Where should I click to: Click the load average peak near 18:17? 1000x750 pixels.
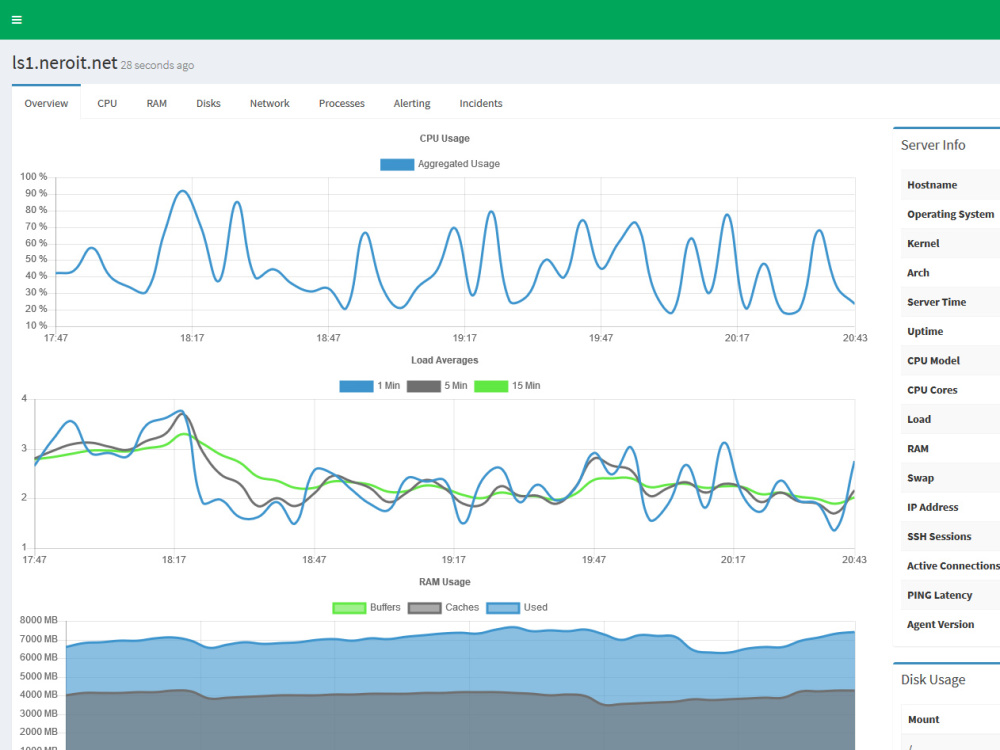pyautogui.click(x=181, y=411)
